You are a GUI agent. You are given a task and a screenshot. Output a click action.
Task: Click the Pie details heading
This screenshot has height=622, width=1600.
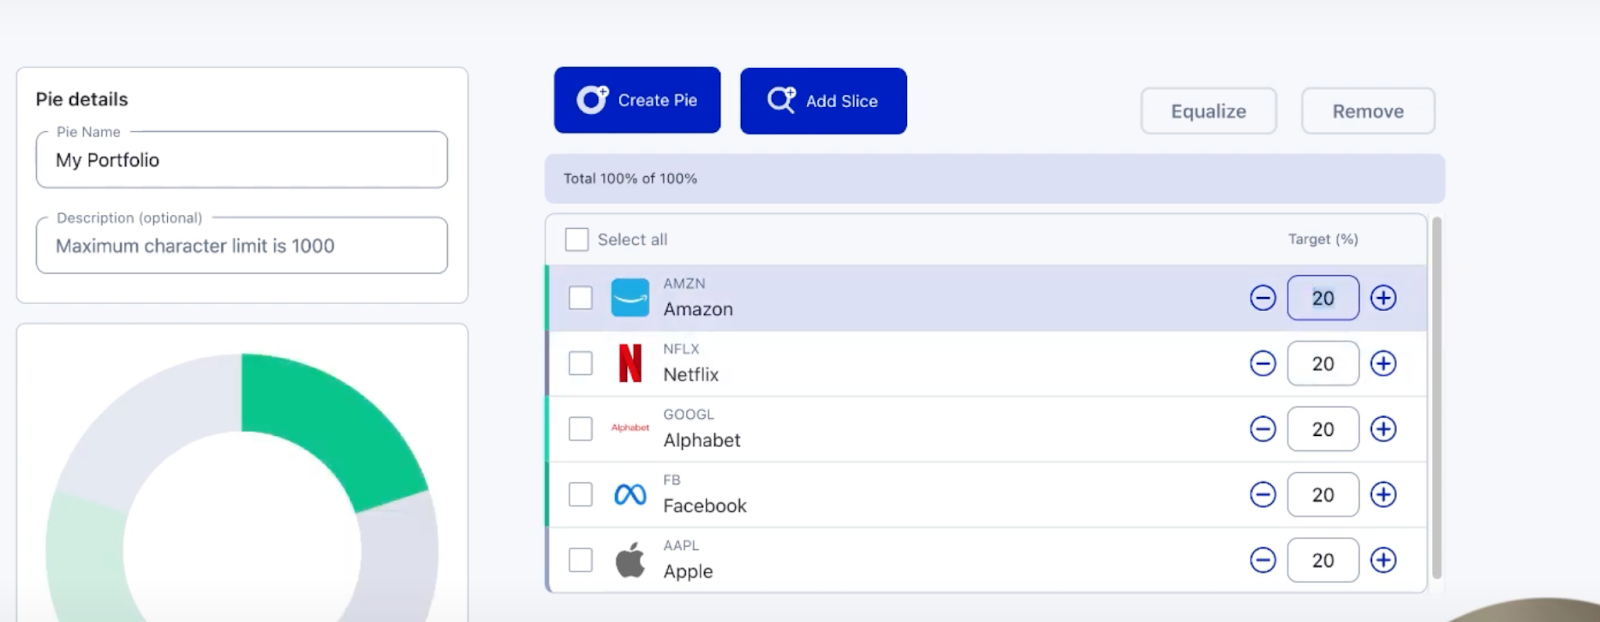[x=82, y=99]
